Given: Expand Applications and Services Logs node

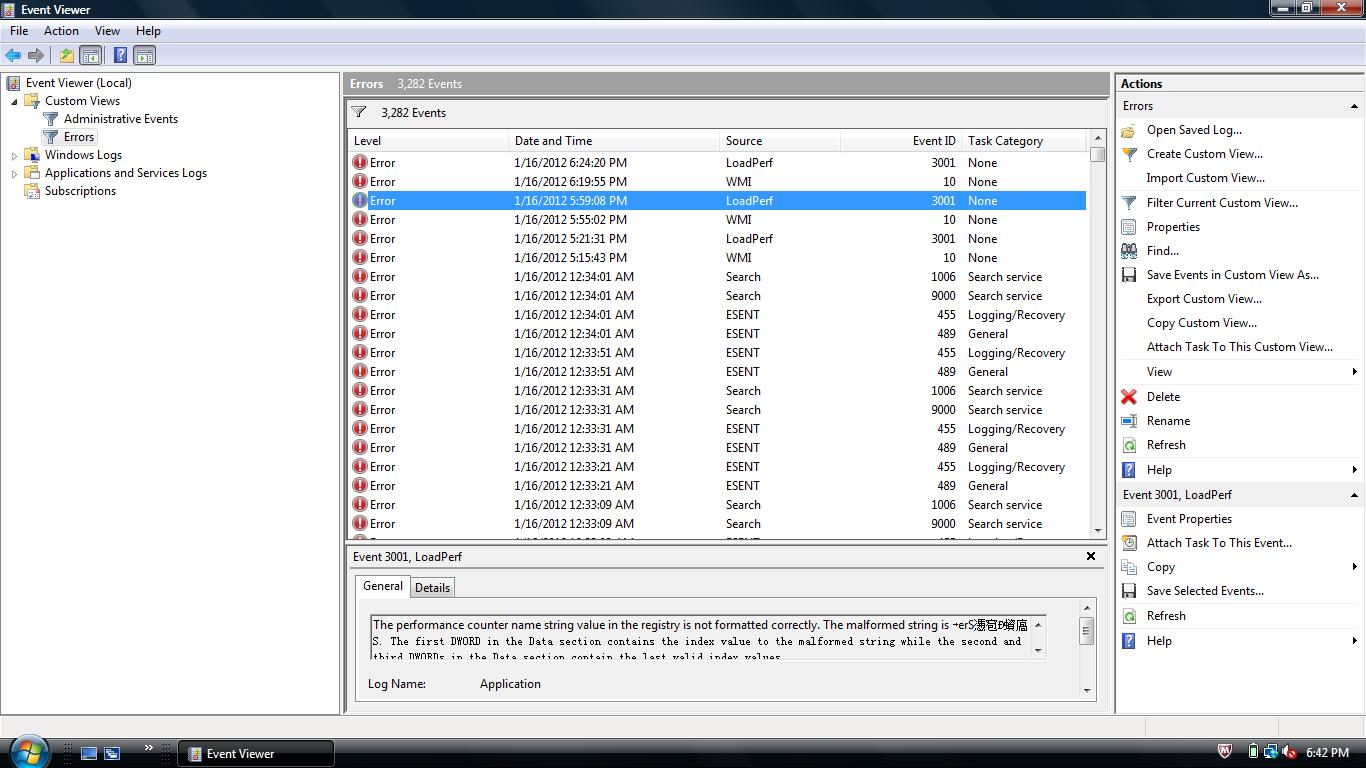Looking at the screenshot, I should [x=14, y=173].
